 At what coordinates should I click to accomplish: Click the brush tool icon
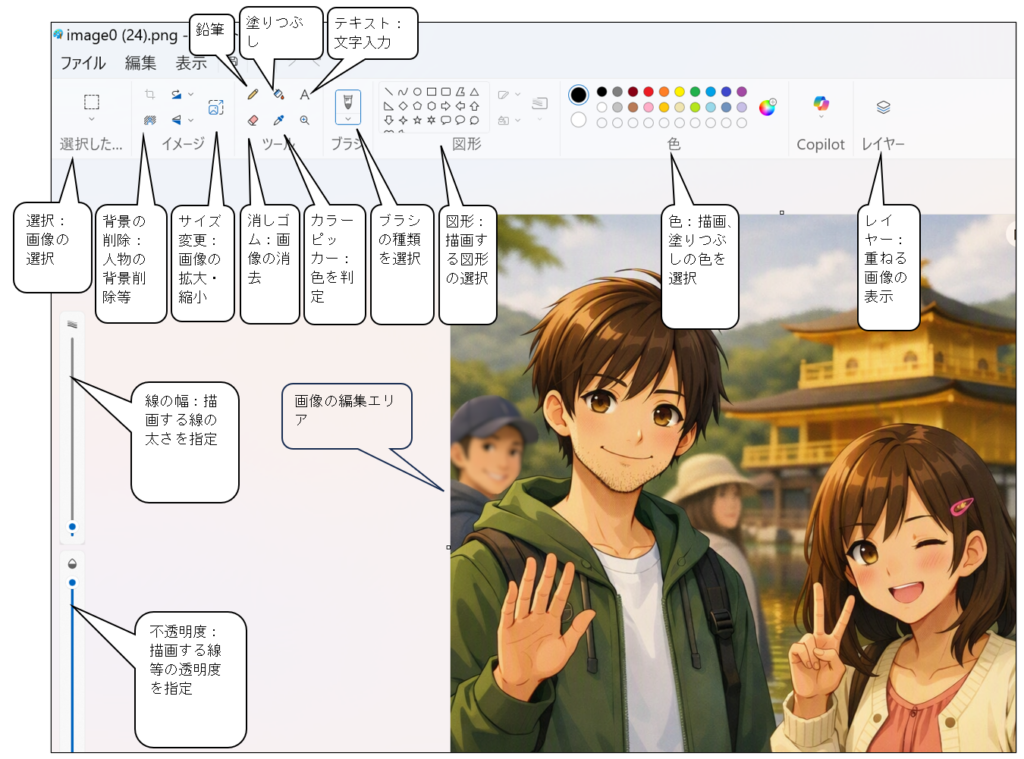347,102
